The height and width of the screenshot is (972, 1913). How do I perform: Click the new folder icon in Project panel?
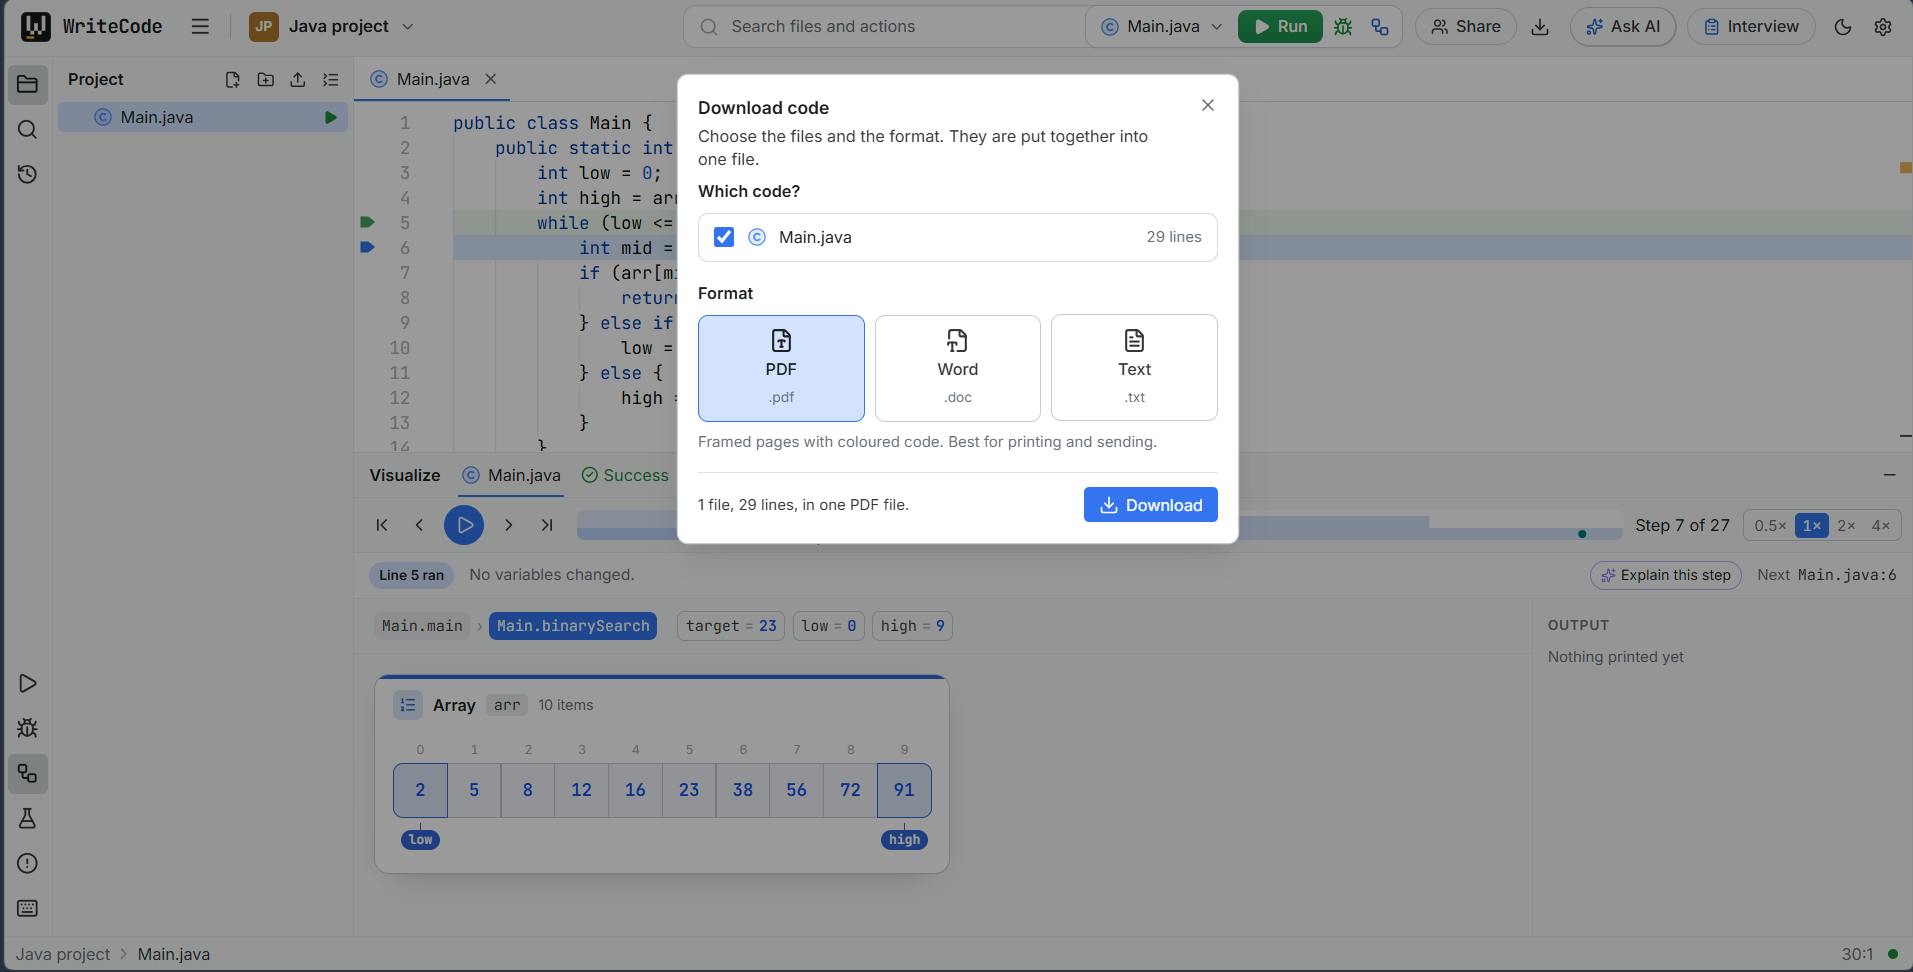pyautogui.click(x=265, y=80)
